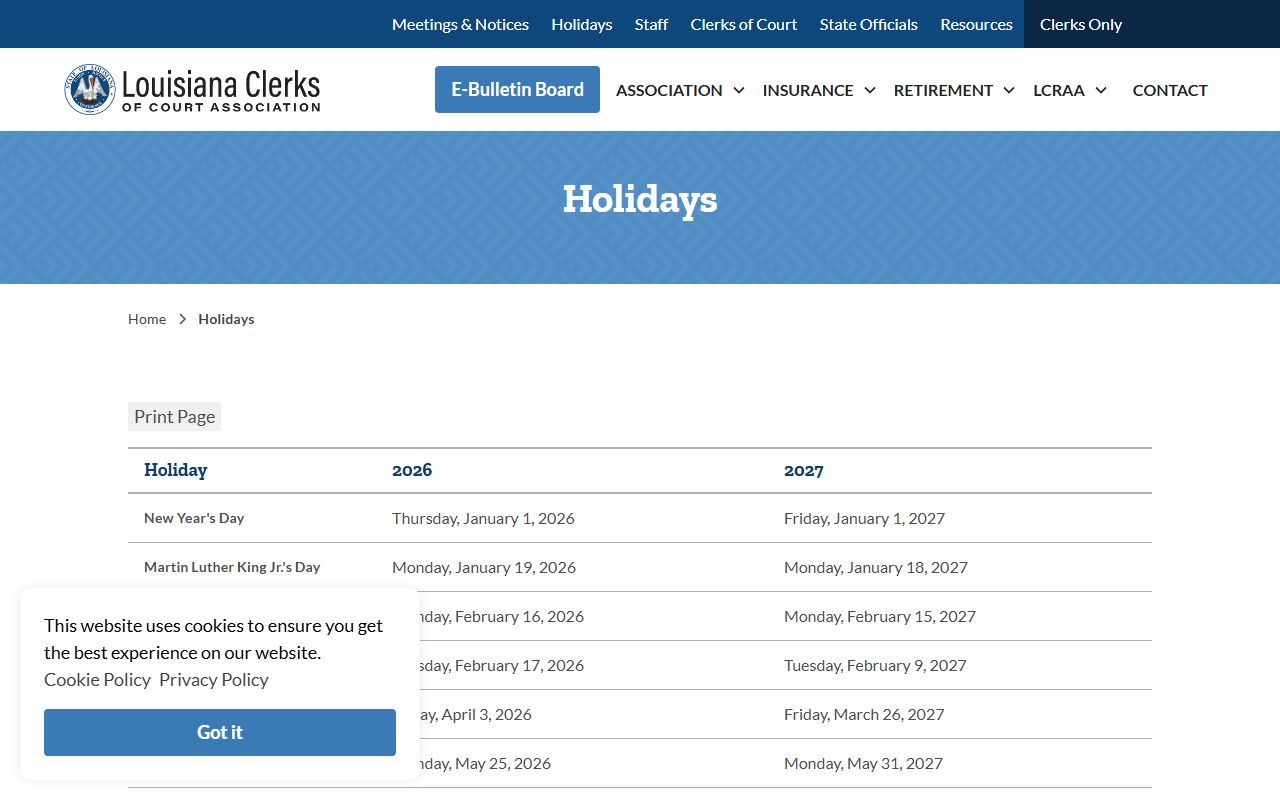Select Thursday, January 1, 2026 cell
The image size is (1280, 800).
483,518
